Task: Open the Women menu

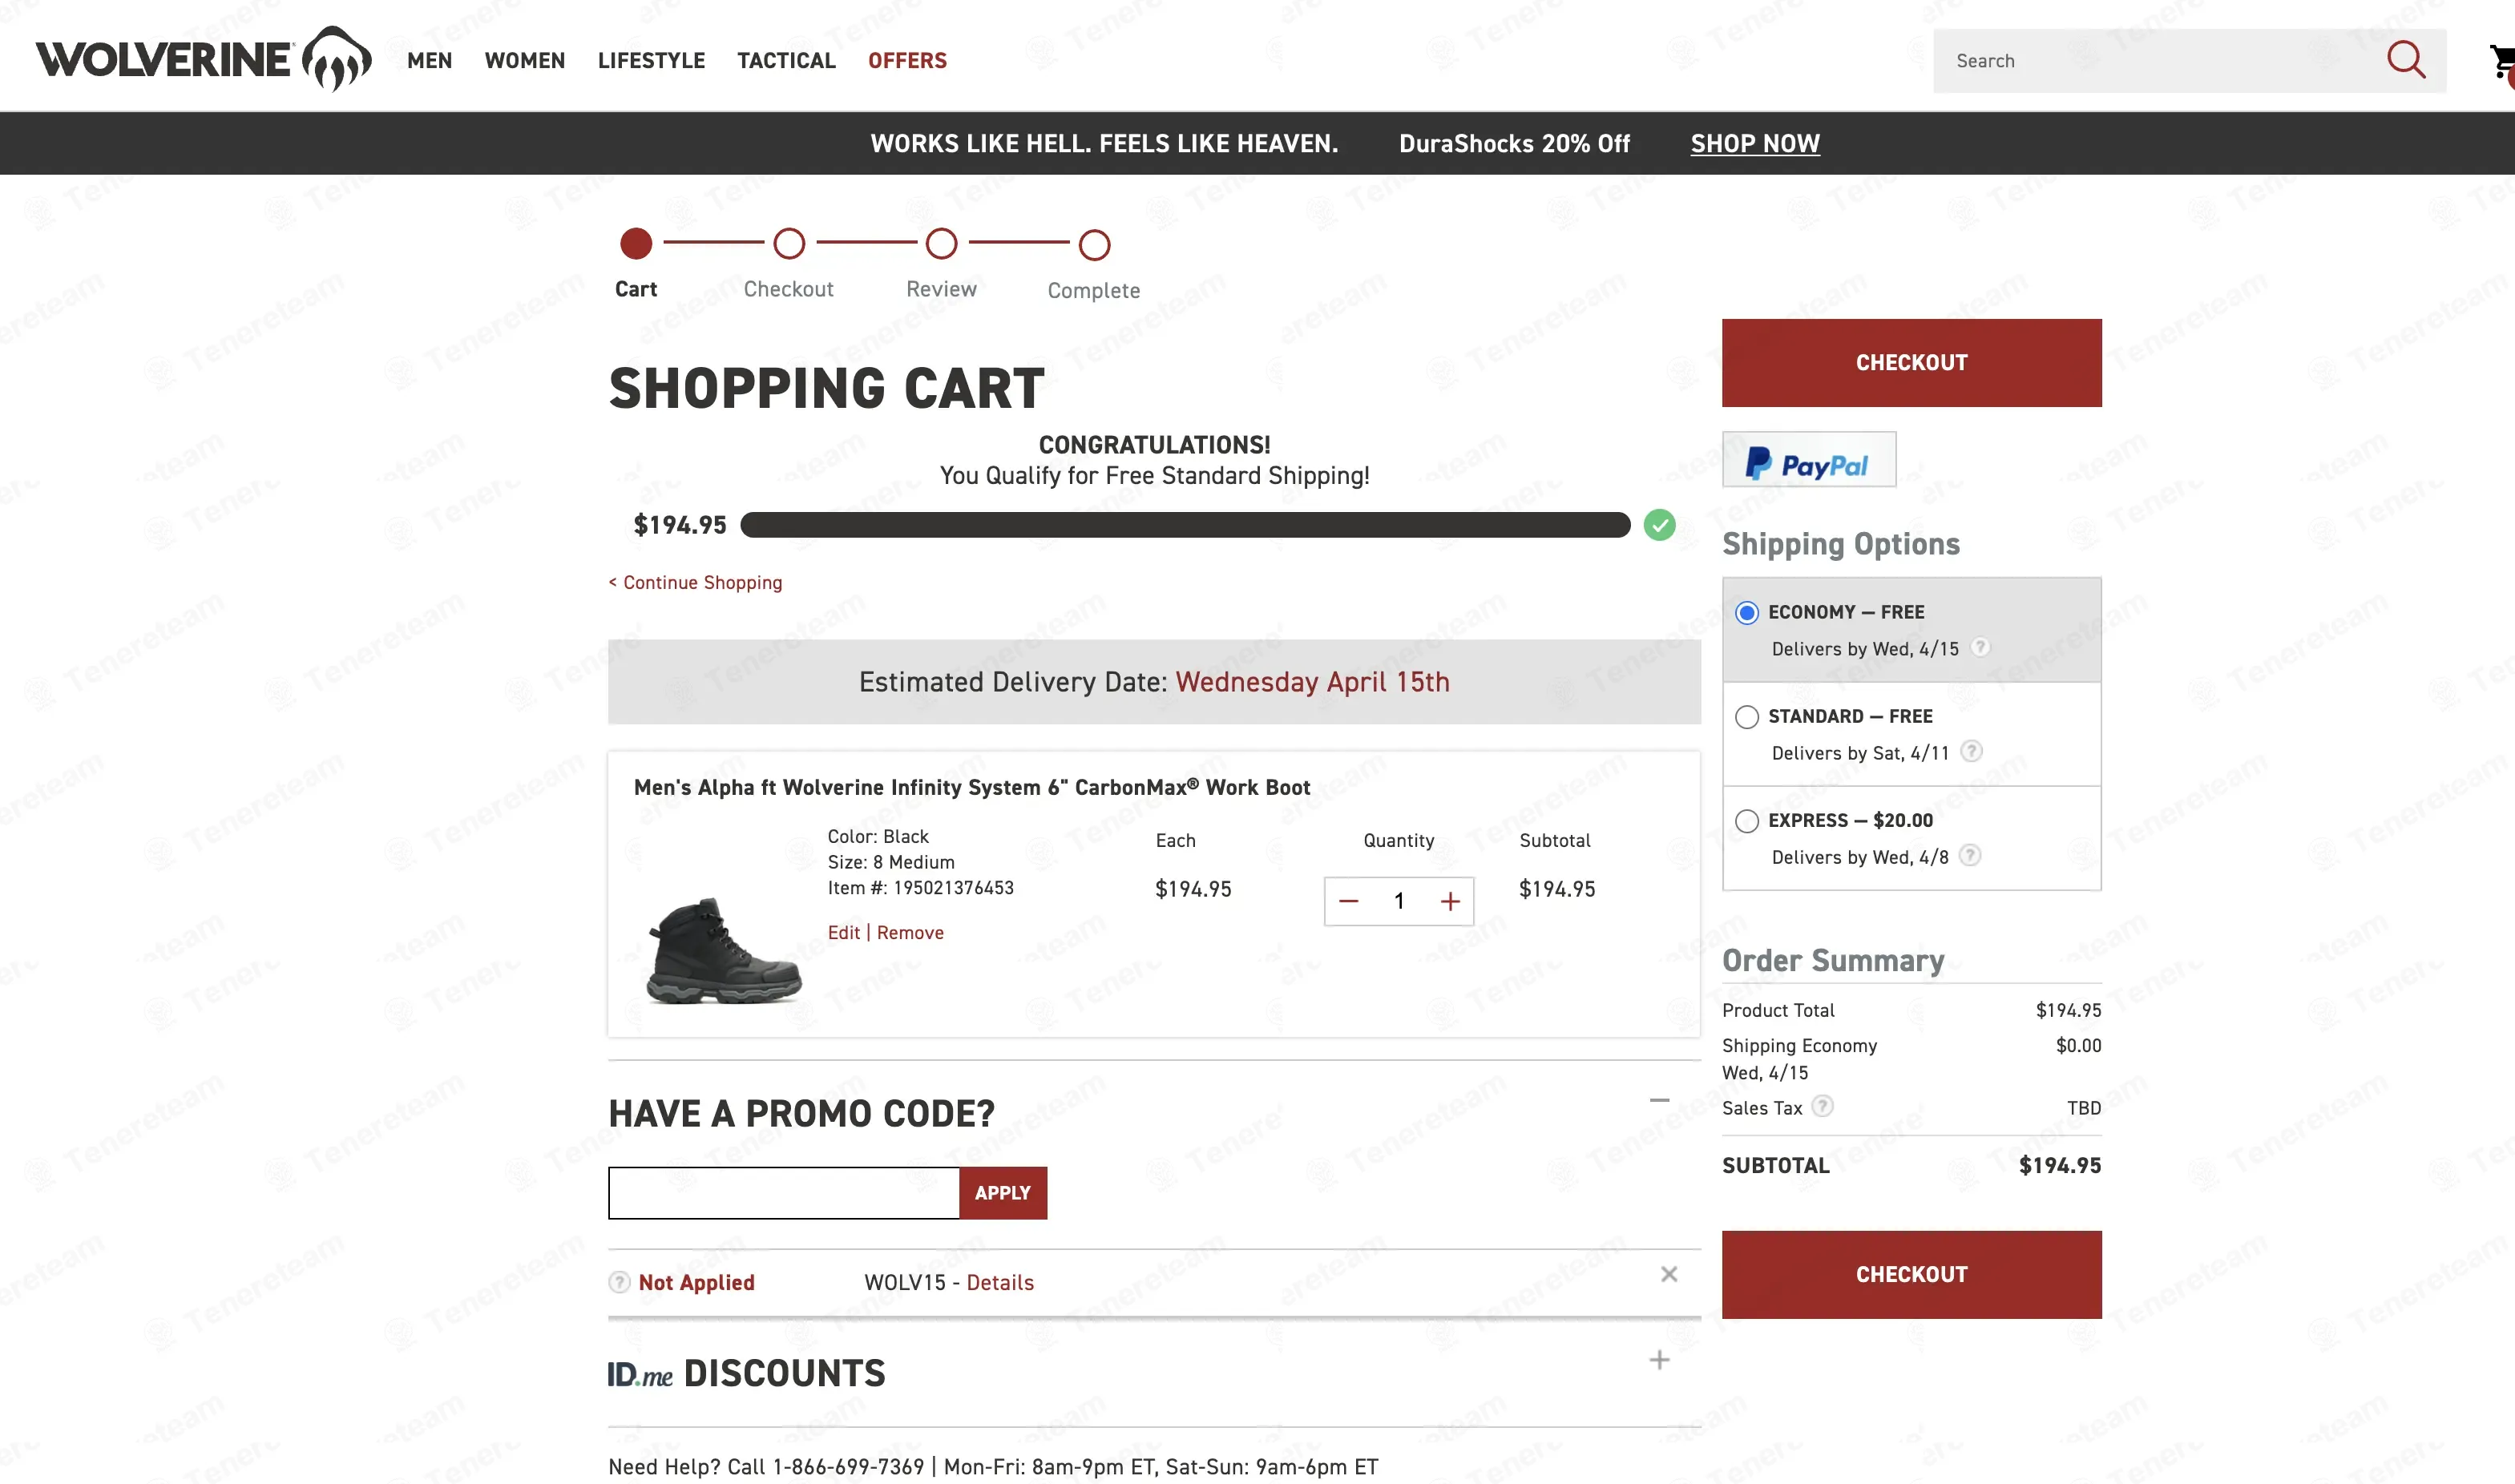Action: [x=525, y=61]
